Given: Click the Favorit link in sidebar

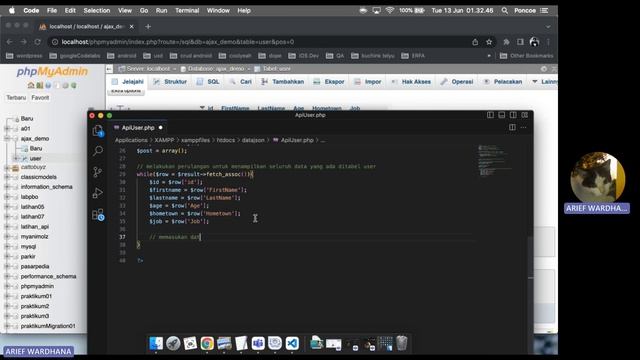Looking at the screenshot, I should point(40,98).
